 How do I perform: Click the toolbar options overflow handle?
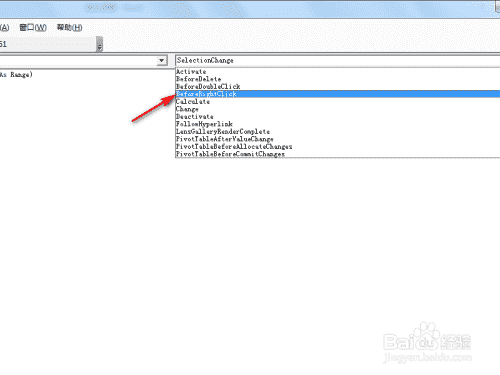point(99,44)
